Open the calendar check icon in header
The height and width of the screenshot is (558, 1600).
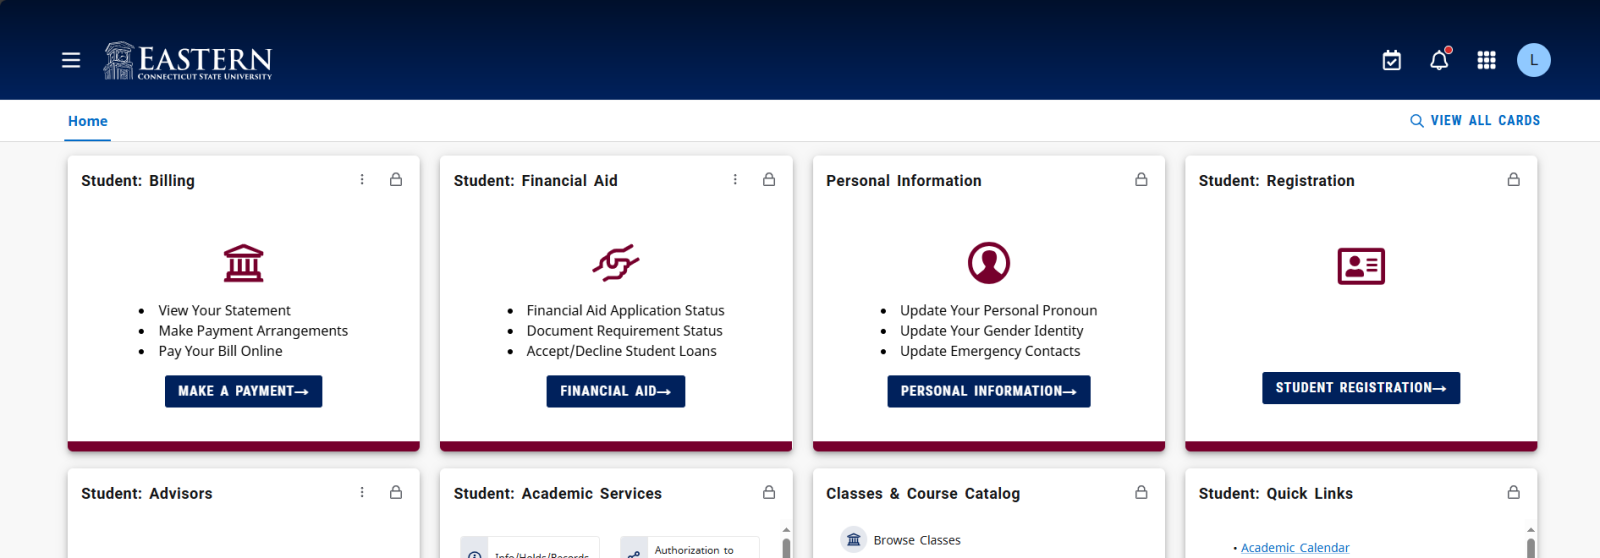pyautogui.click(x=1391, y=61)
